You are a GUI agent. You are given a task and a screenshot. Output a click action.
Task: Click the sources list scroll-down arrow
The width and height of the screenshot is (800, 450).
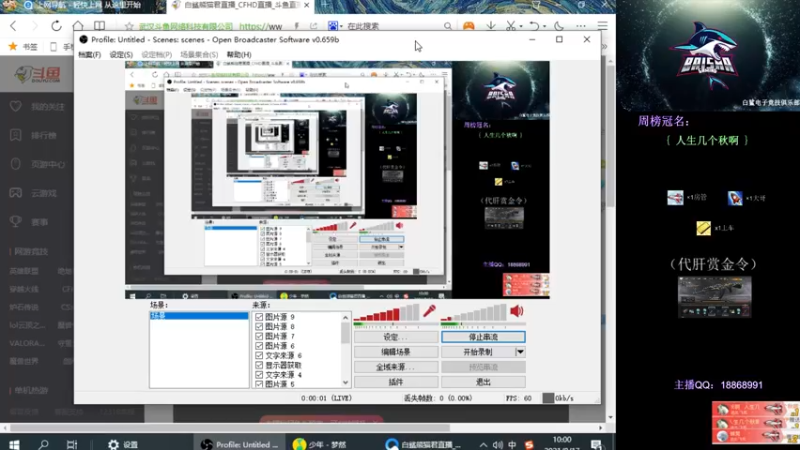(x=345, y=383)
